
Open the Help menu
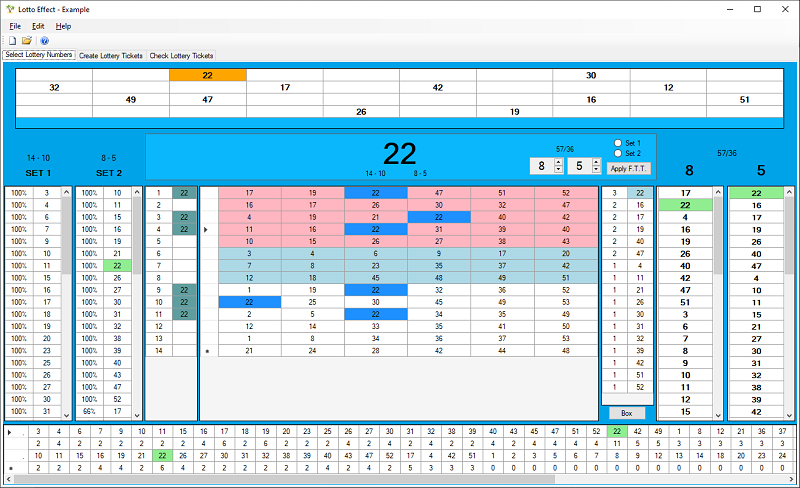63,26
